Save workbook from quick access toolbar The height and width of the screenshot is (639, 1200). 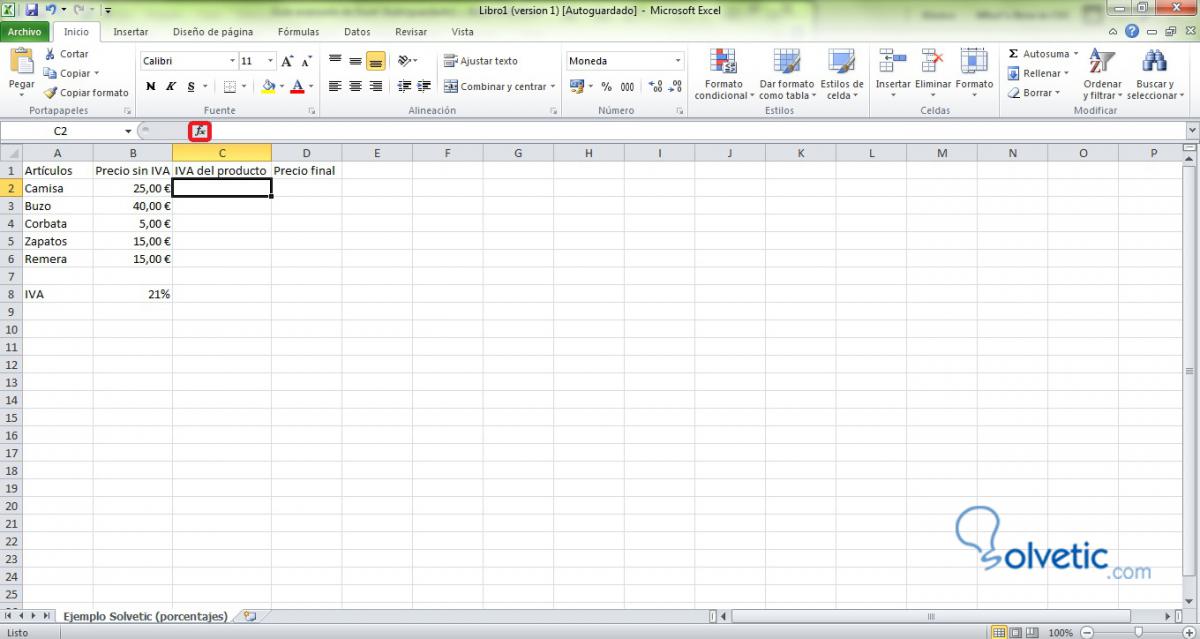(32, 9)
